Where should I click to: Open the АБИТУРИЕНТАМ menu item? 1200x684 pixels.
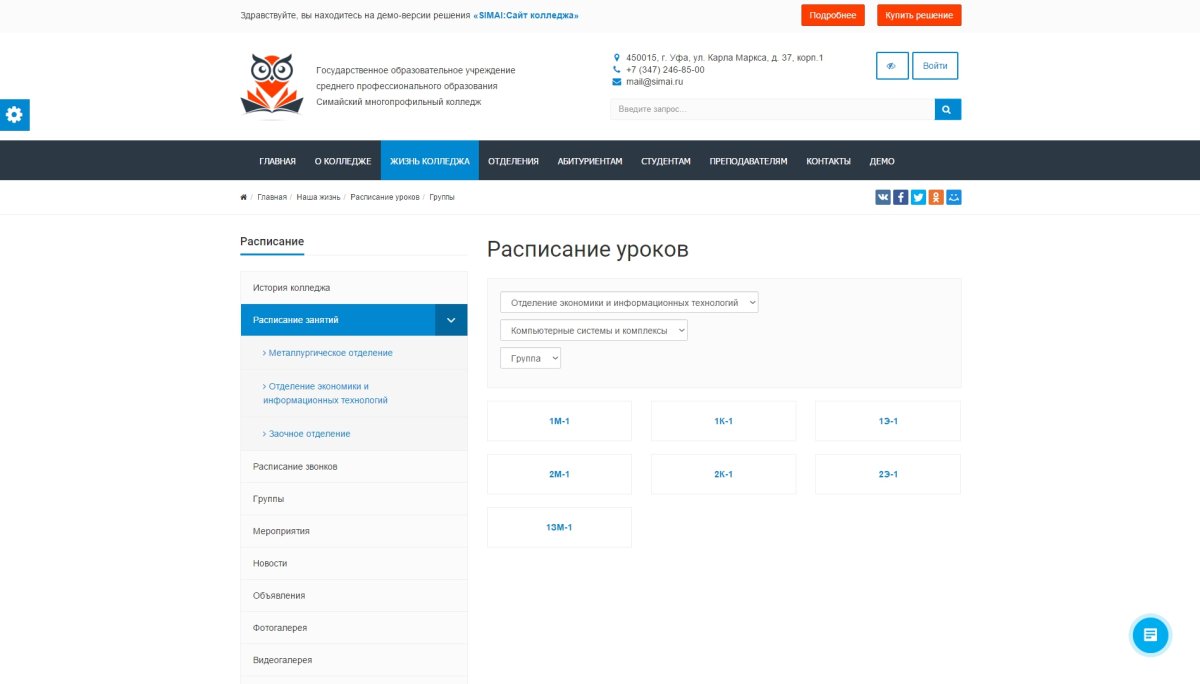point(591,160)
